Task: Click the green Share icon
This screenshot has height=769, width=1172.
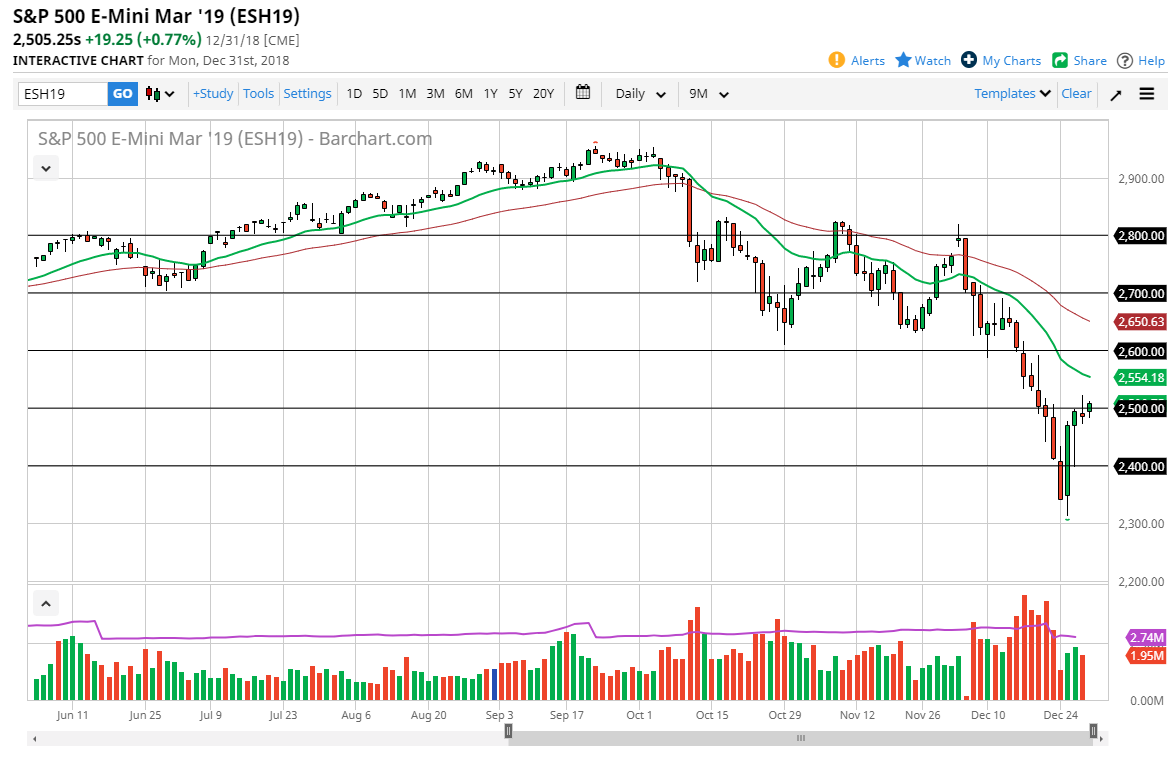Action: [x=1058, y=60]
